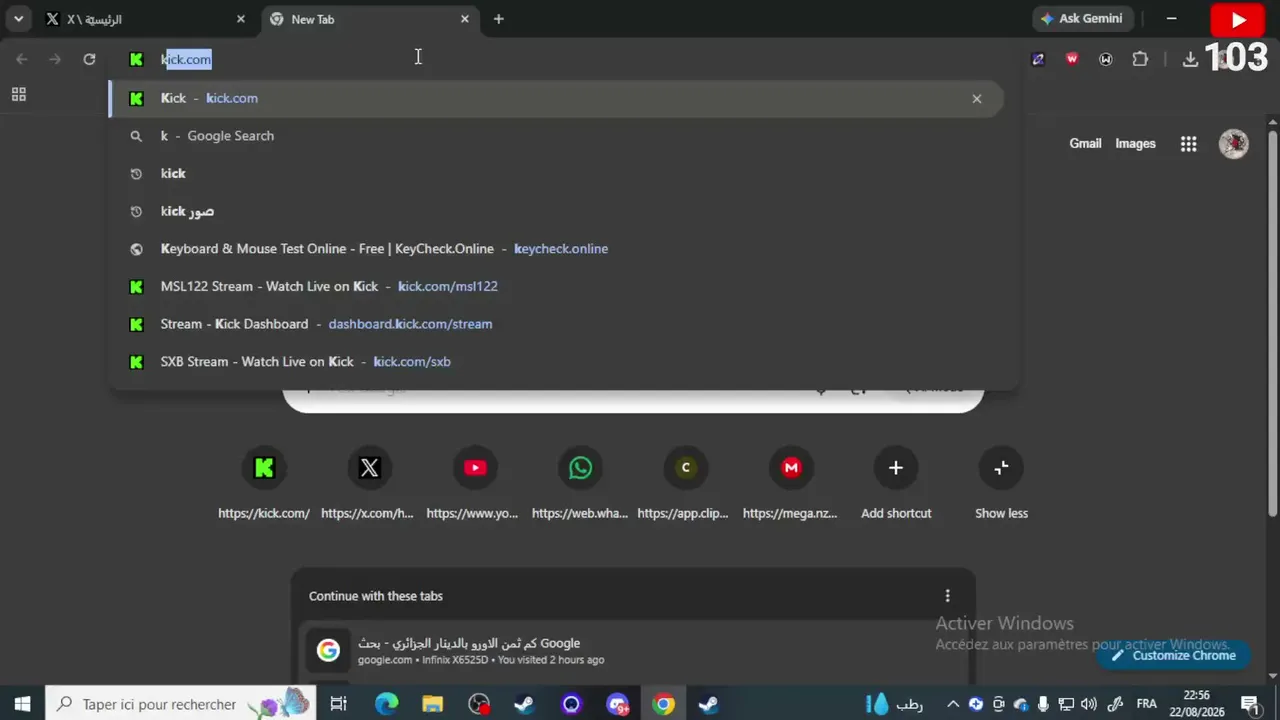Pick the 'kick صور' history suggestion
The height and width of the screenshot is (720, 1280).
[555, 211]
